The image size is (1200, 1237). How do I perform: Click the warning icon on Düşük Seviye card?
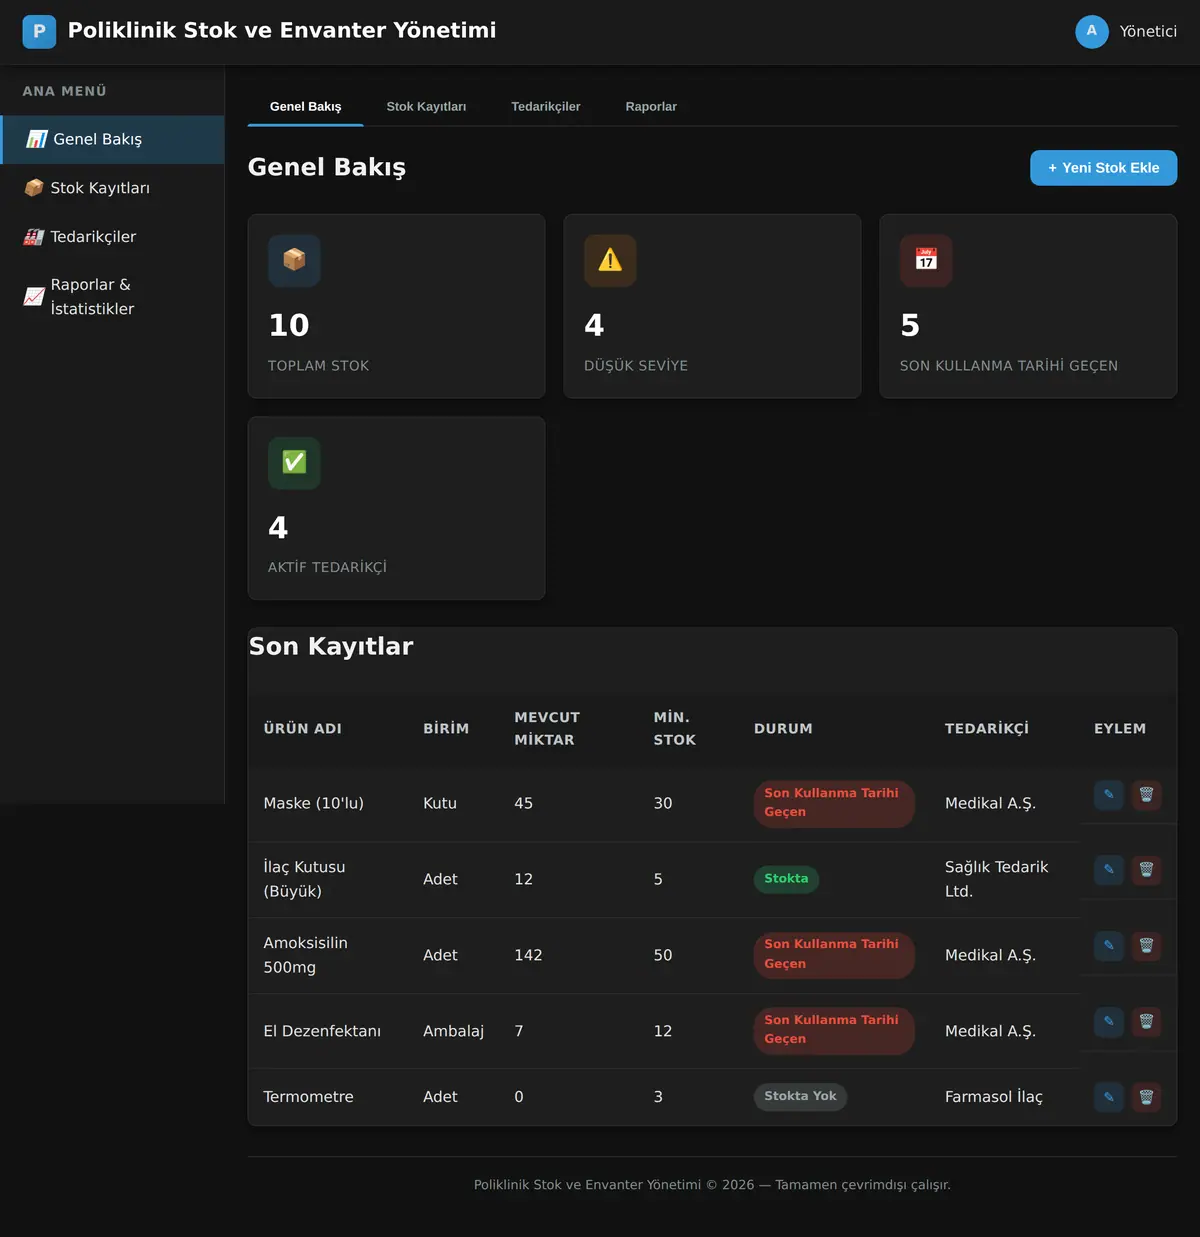click(610, 260)
